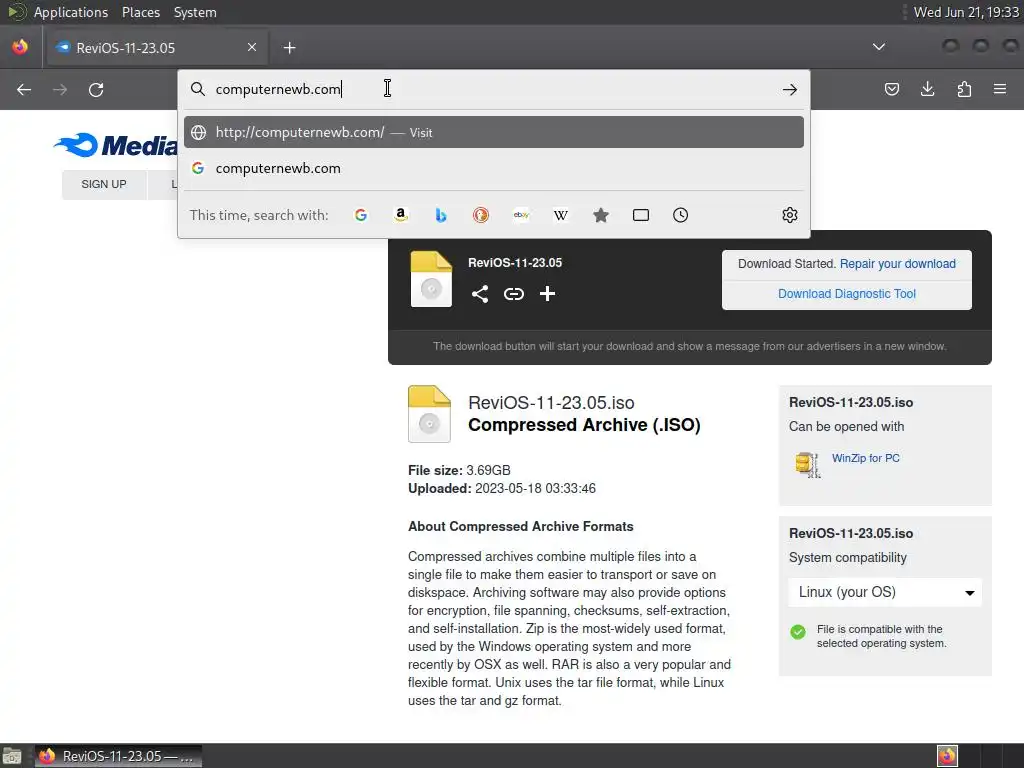The width and height of the screenshot is (1024, 768).
Task: Open search settings gear icon
Action: (x=790, y=215)
